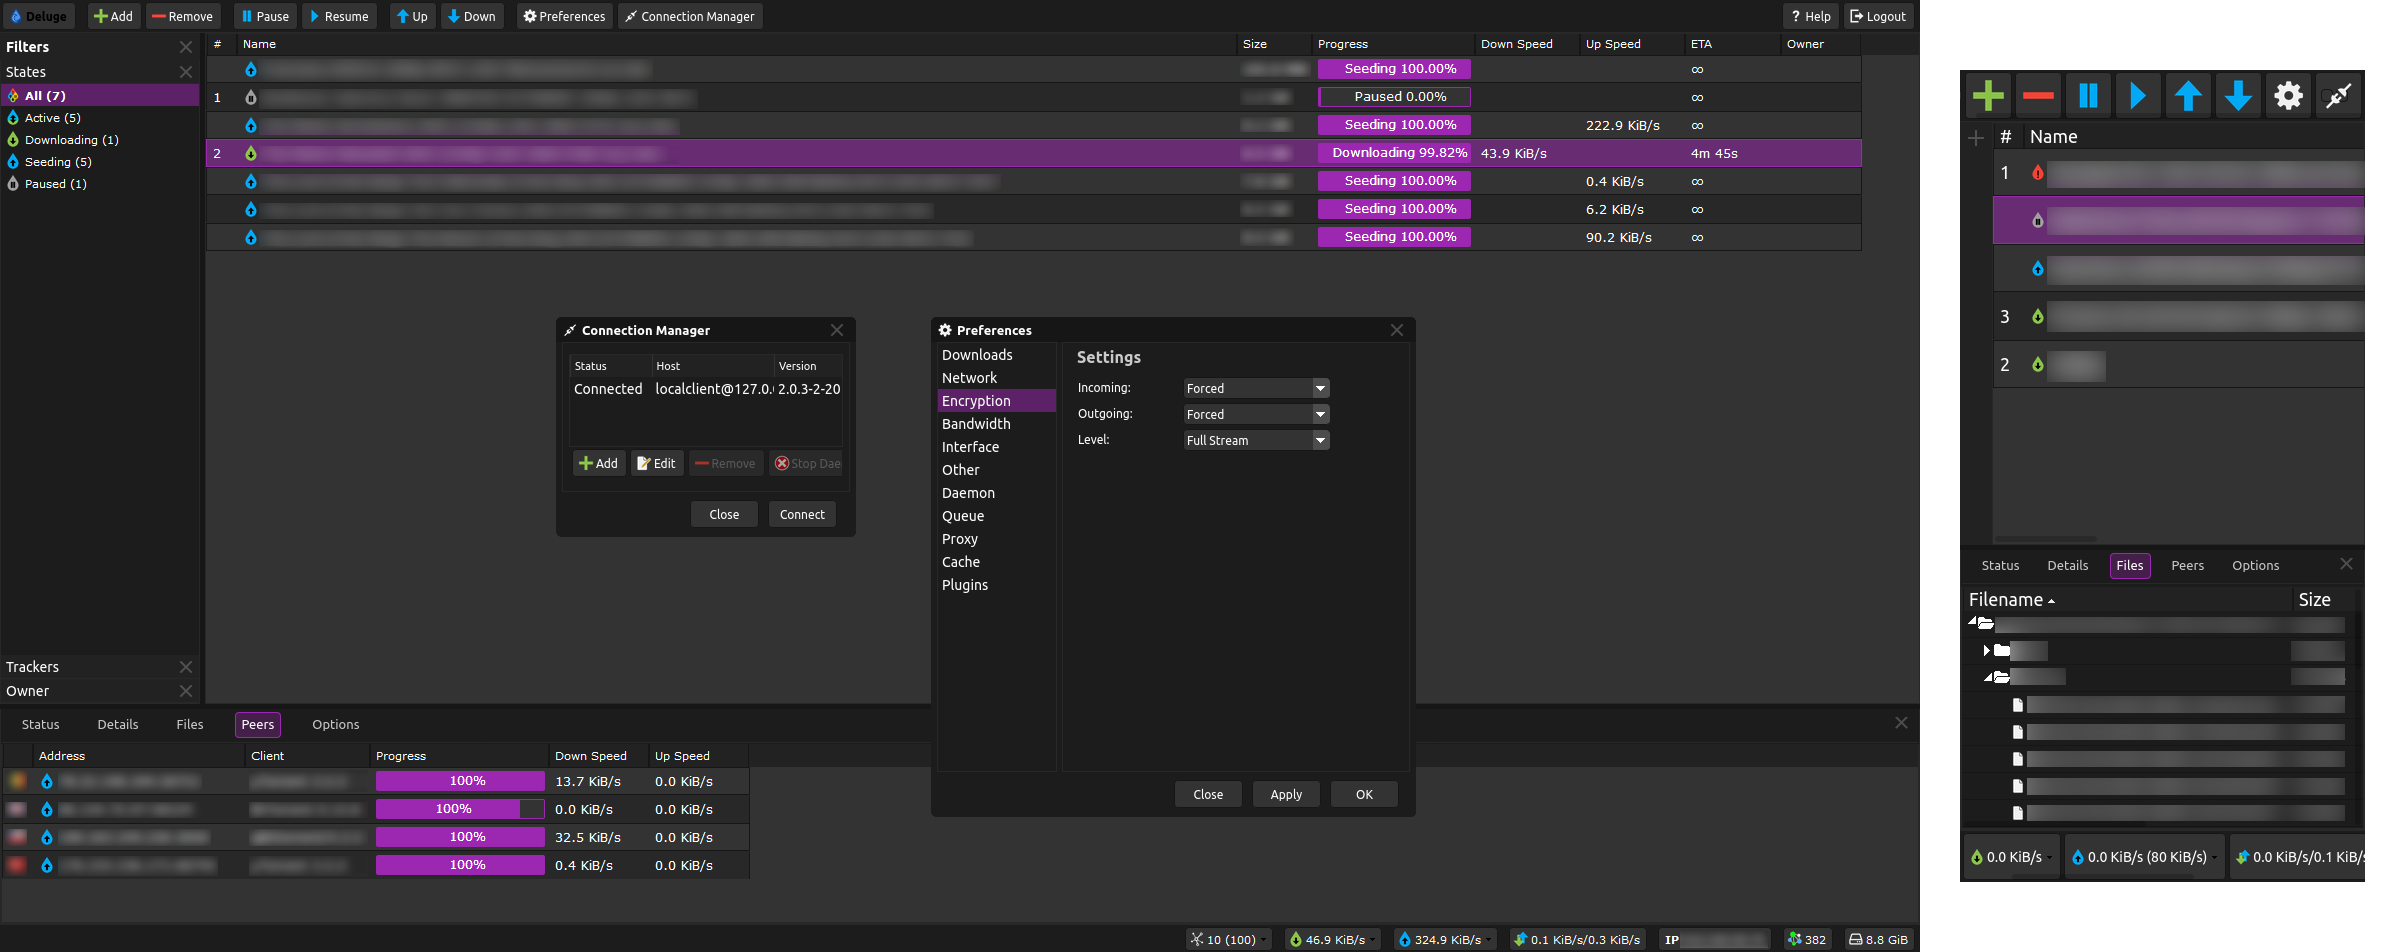Viewport: 2400px width, 952px height.
Task: Click the Up button in the main toolbar
Action: (412, 16)
